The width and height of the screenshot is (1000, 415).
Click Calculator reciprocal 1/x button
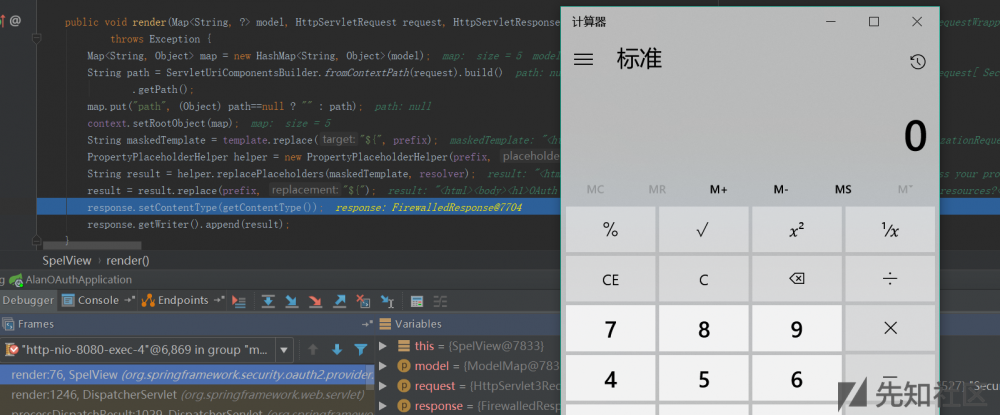pos(890,230)
